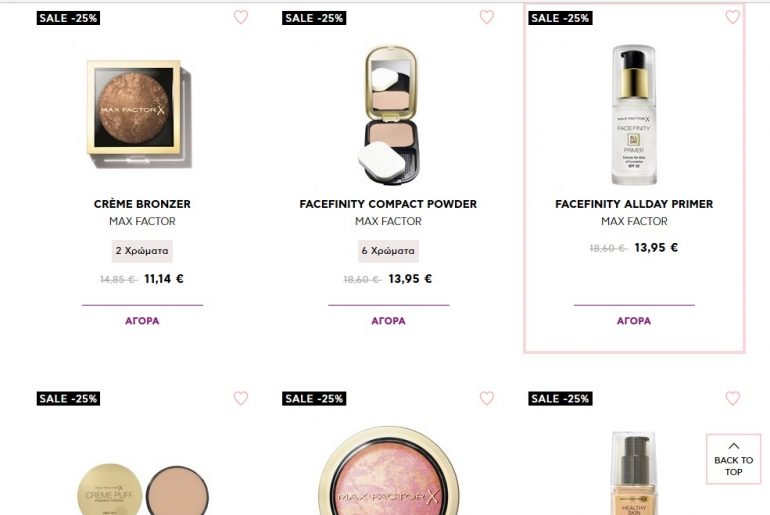Expand the 6 Χρώματα shade selector
Screen dimensions: 770x515
coord(388,251)
